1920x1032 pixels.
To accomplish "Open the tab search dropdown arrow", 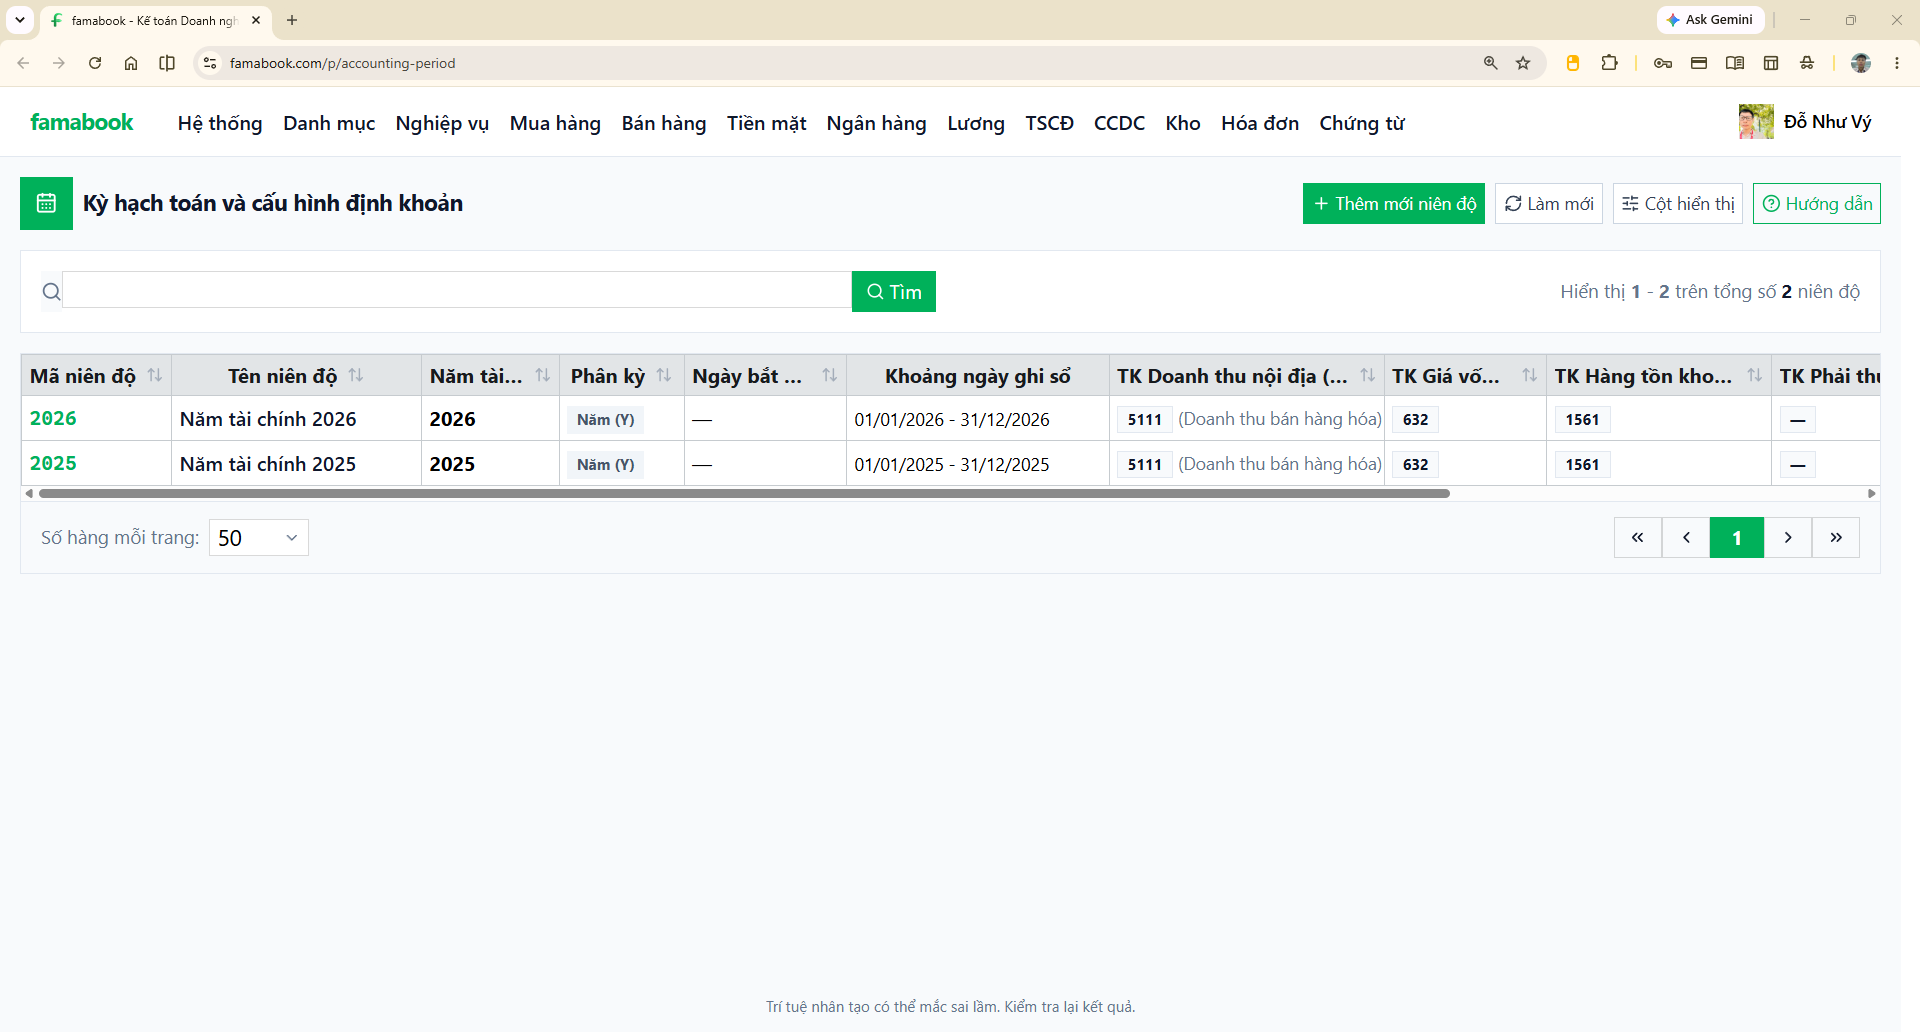I will 20,20.
